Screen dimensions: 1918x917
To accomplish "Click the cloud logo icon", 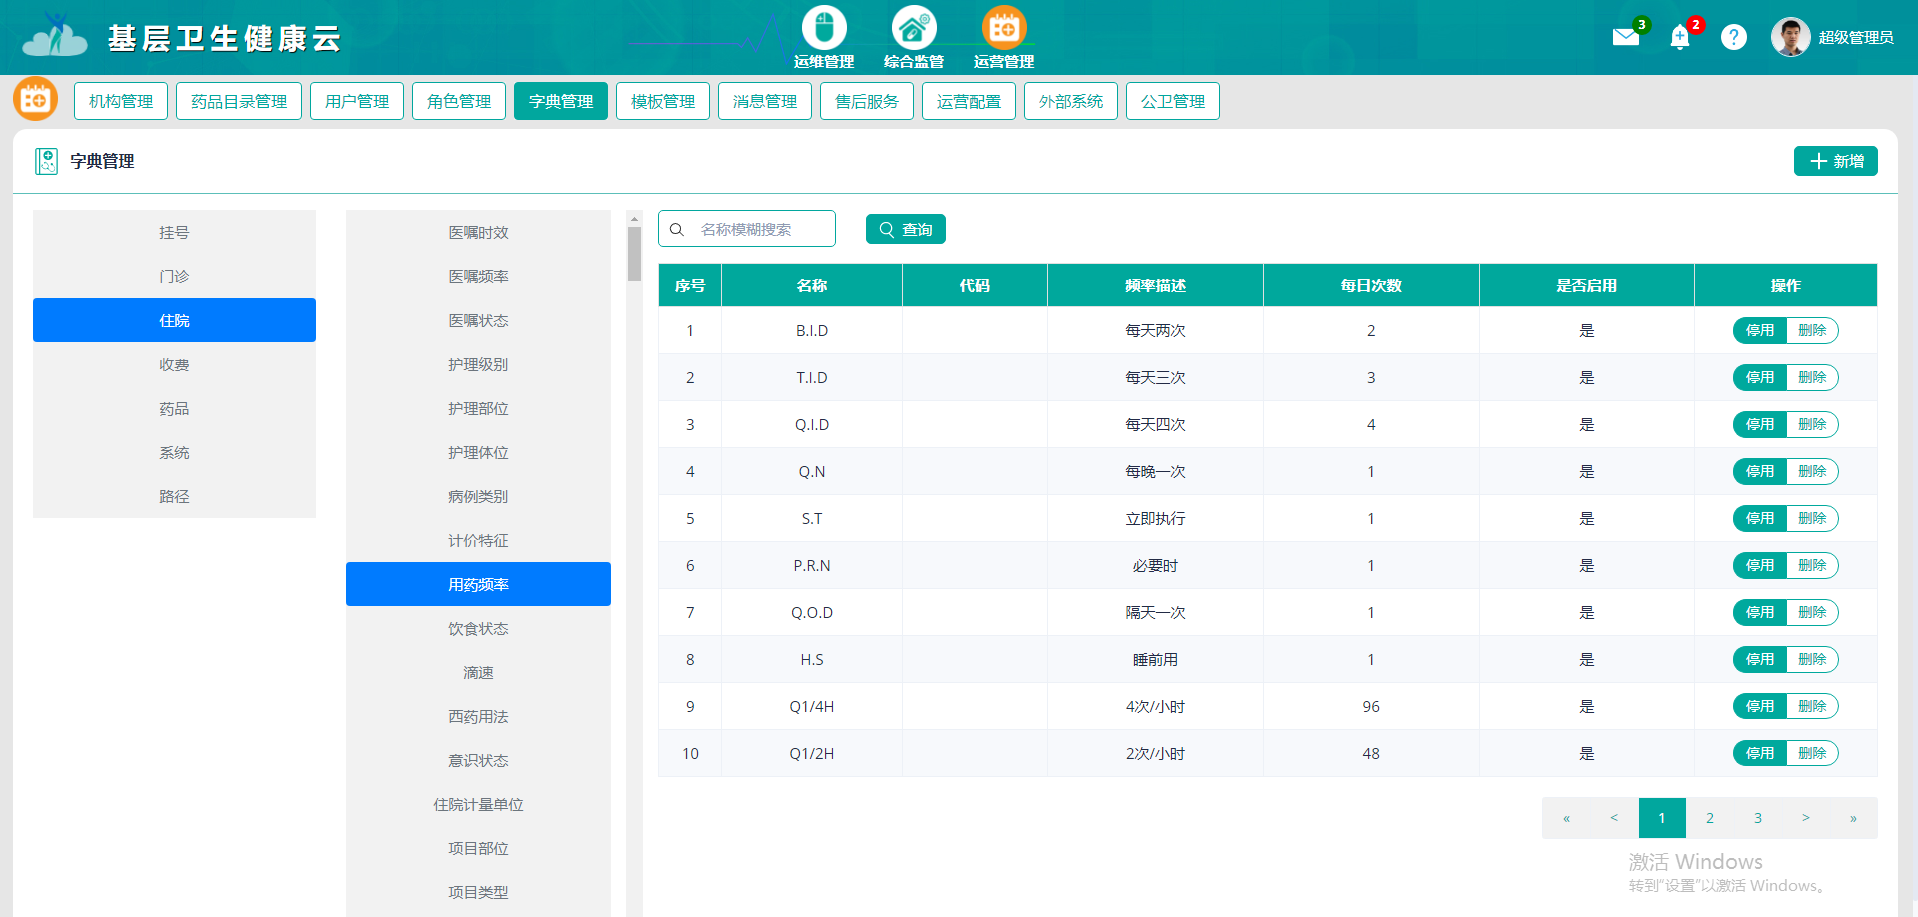I will coord(55,36).
